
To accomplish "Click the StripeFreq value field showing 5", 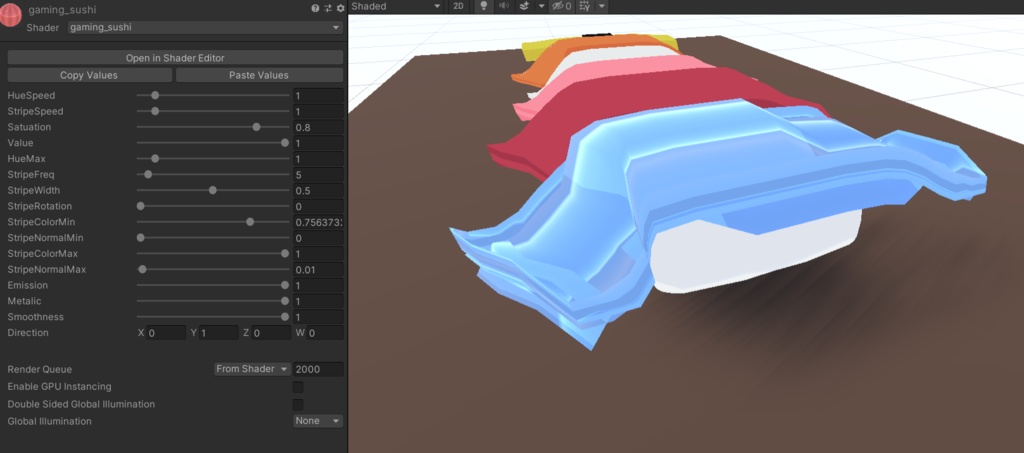I will [318, 174].
